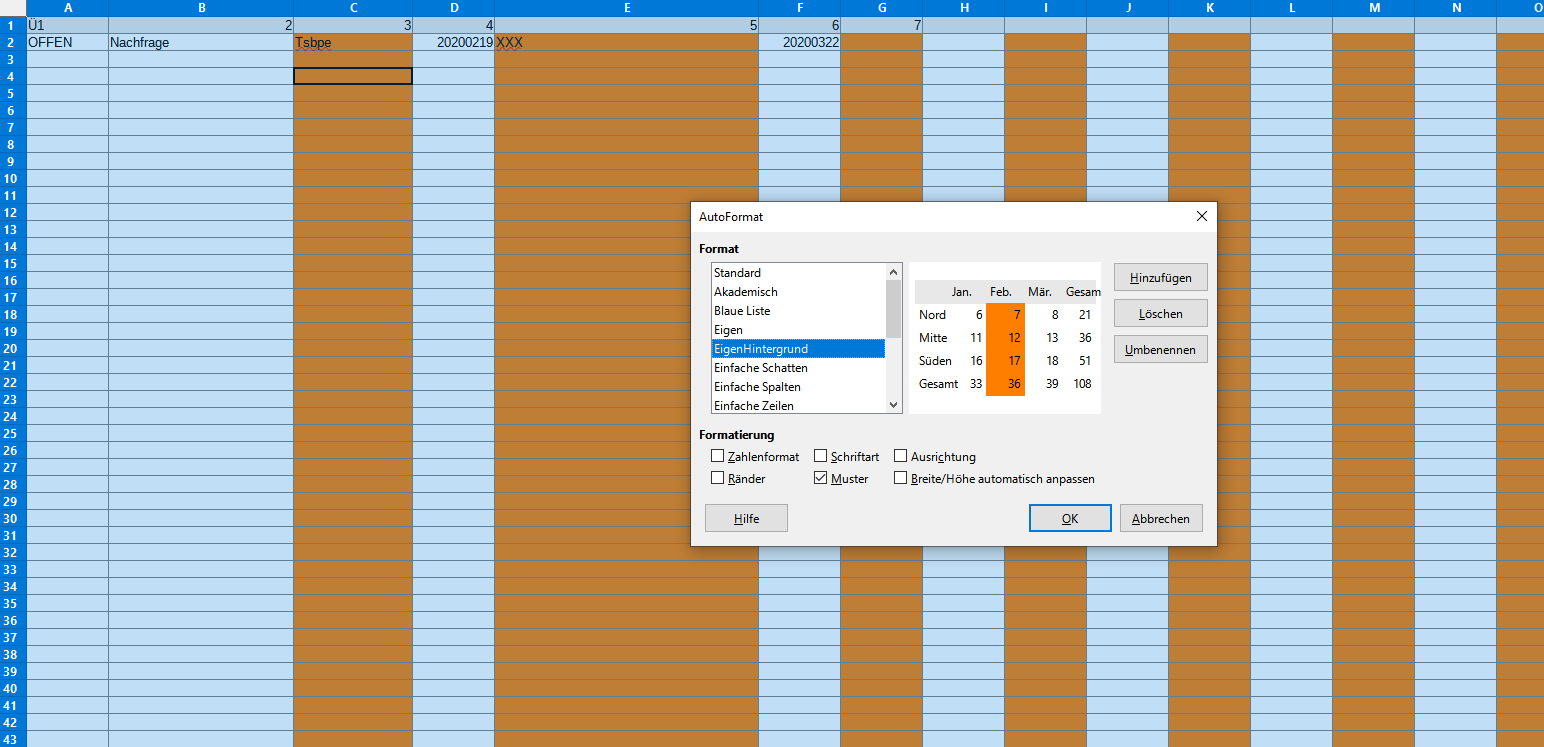
Task: Click cell containing XXX
Action: [x=626, y=42]
